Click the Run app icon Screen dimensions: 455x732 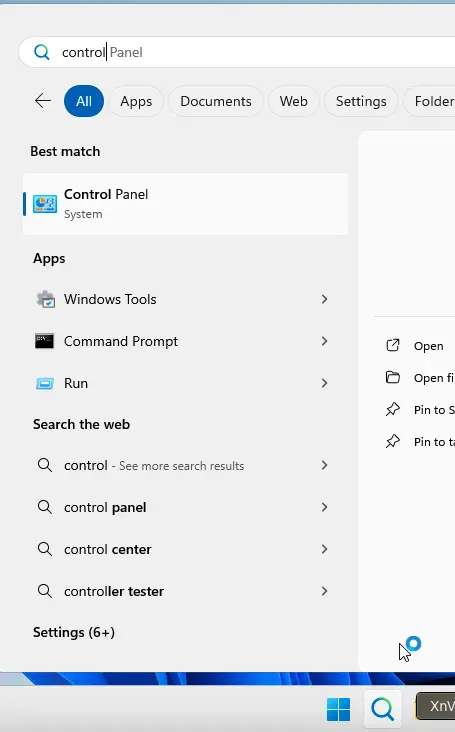coord(45,384)
